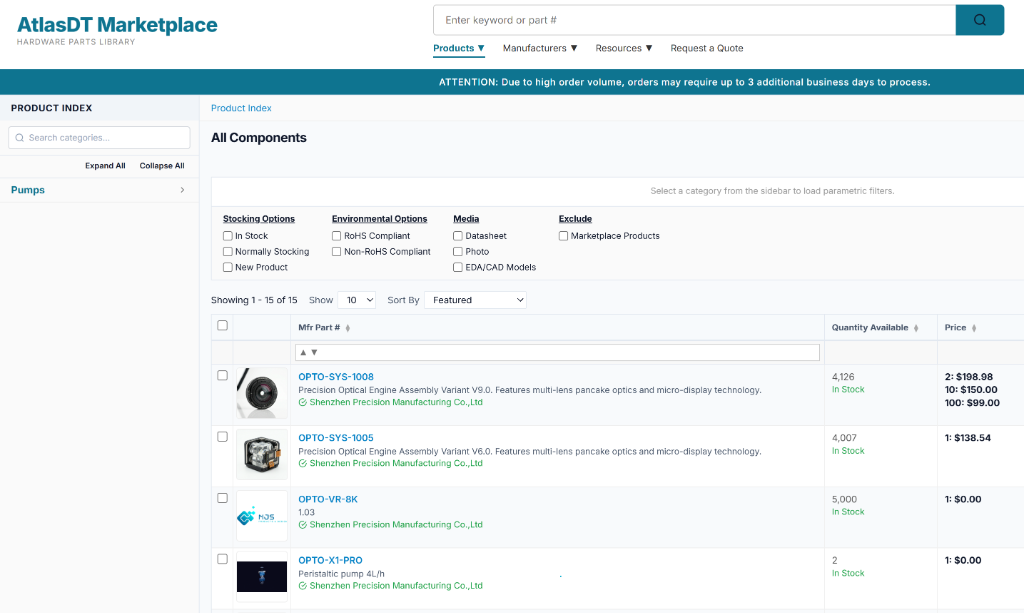Sort by Quantity Available arrows icon

pyautogui.click(x=916, y=328)
